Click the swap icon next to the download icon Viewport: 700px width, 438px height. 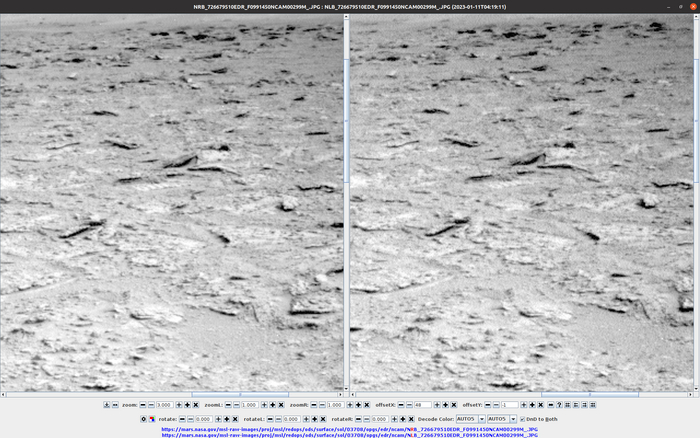point(115,405)
